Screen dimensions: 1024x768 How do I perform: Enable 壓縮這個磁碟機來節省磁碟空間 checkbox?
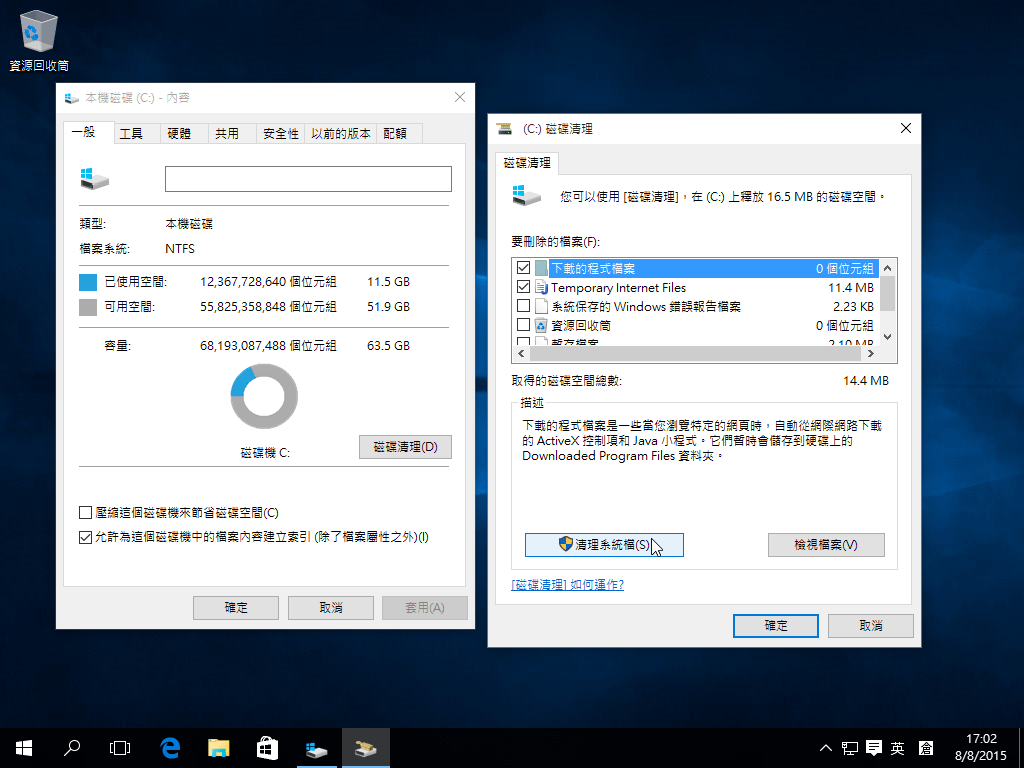point(85,513)
